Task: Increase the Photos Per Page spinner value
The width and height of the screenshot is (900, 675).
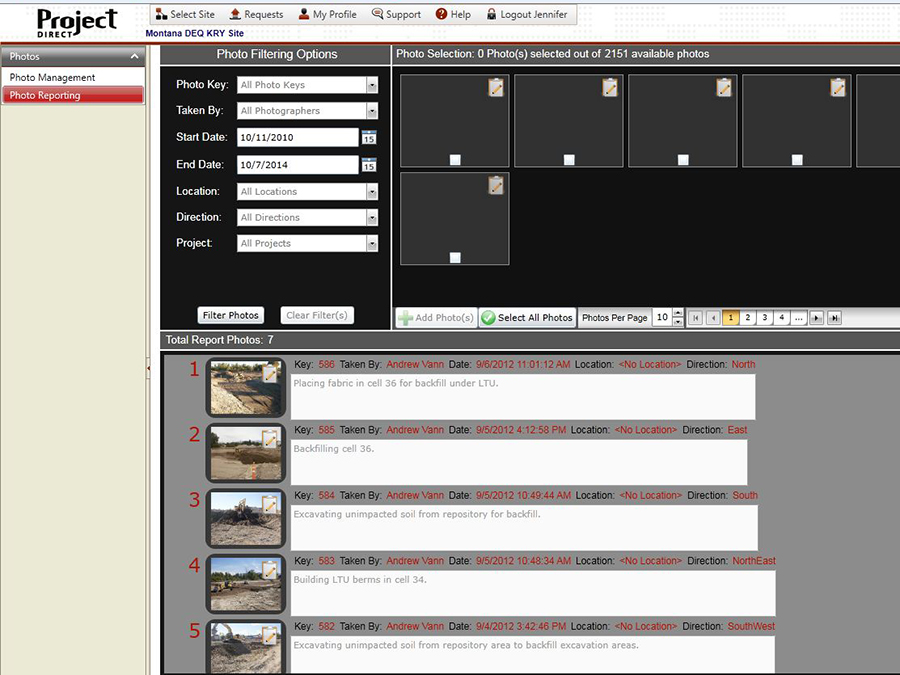Action: (x=678, y=313)
